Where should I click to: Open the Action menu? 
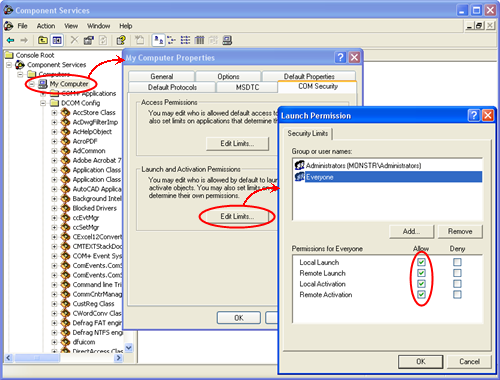46,26
